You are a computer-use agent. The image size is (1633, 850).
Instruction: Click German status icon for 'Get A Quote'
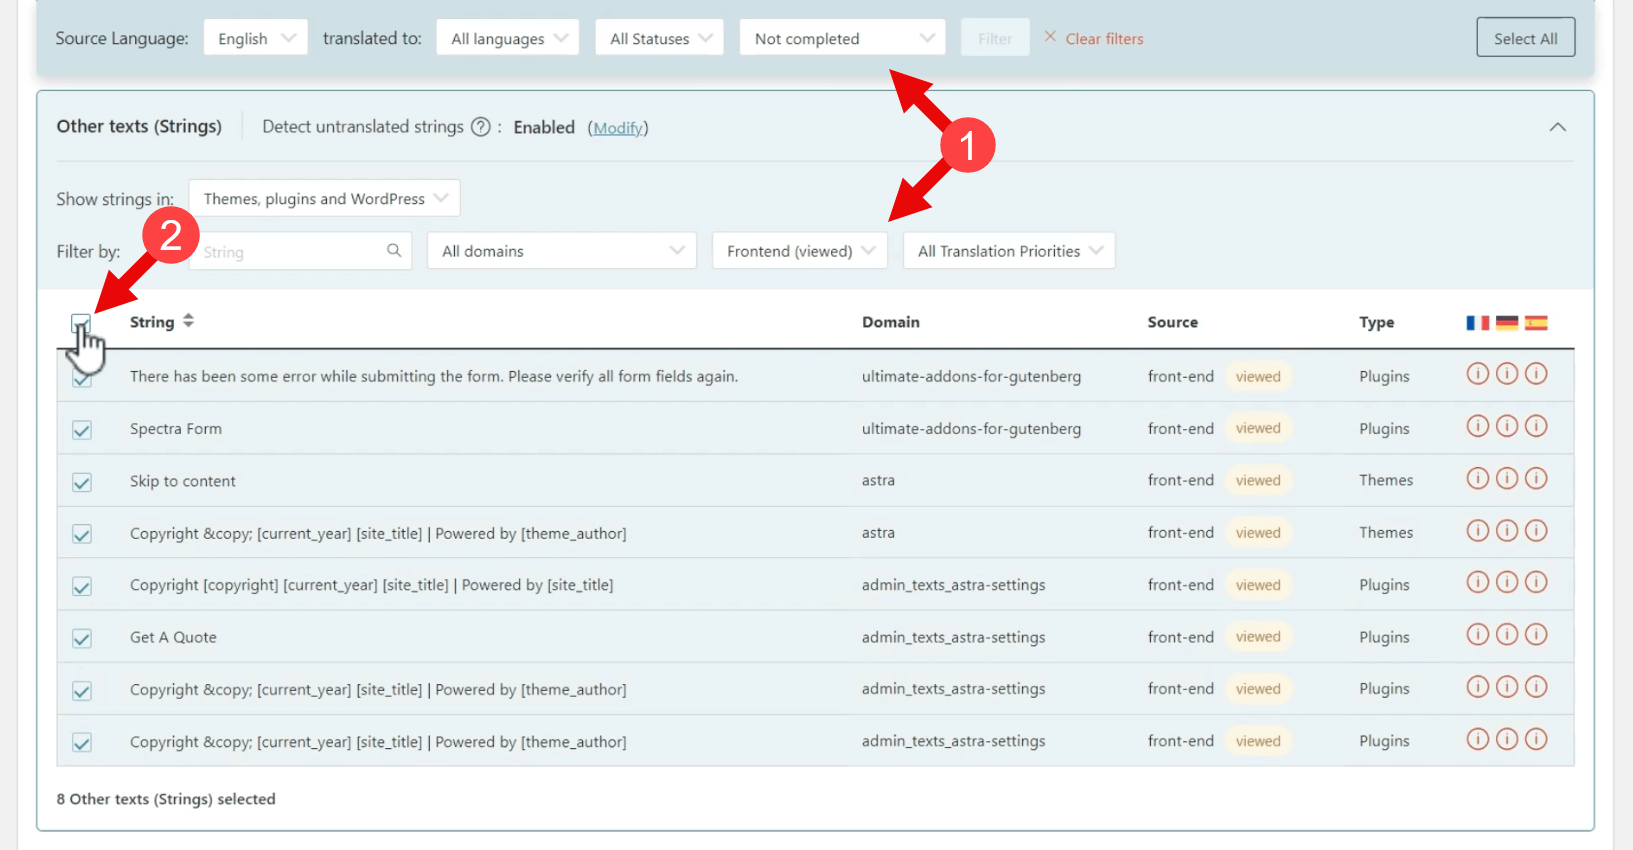tap(1507, 634)
